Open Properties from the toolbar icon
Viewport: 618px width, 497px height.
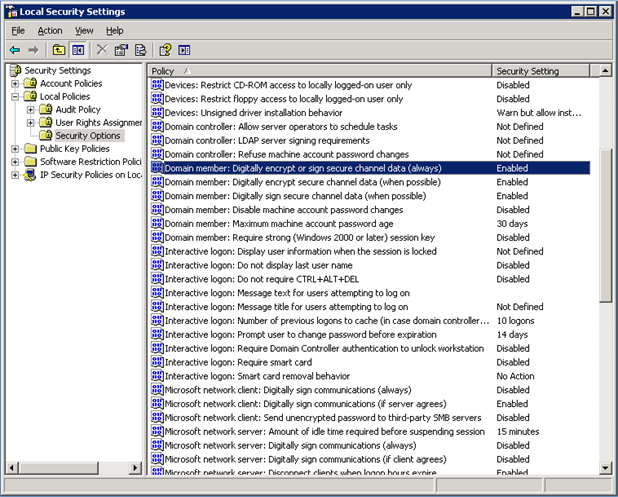121,50
